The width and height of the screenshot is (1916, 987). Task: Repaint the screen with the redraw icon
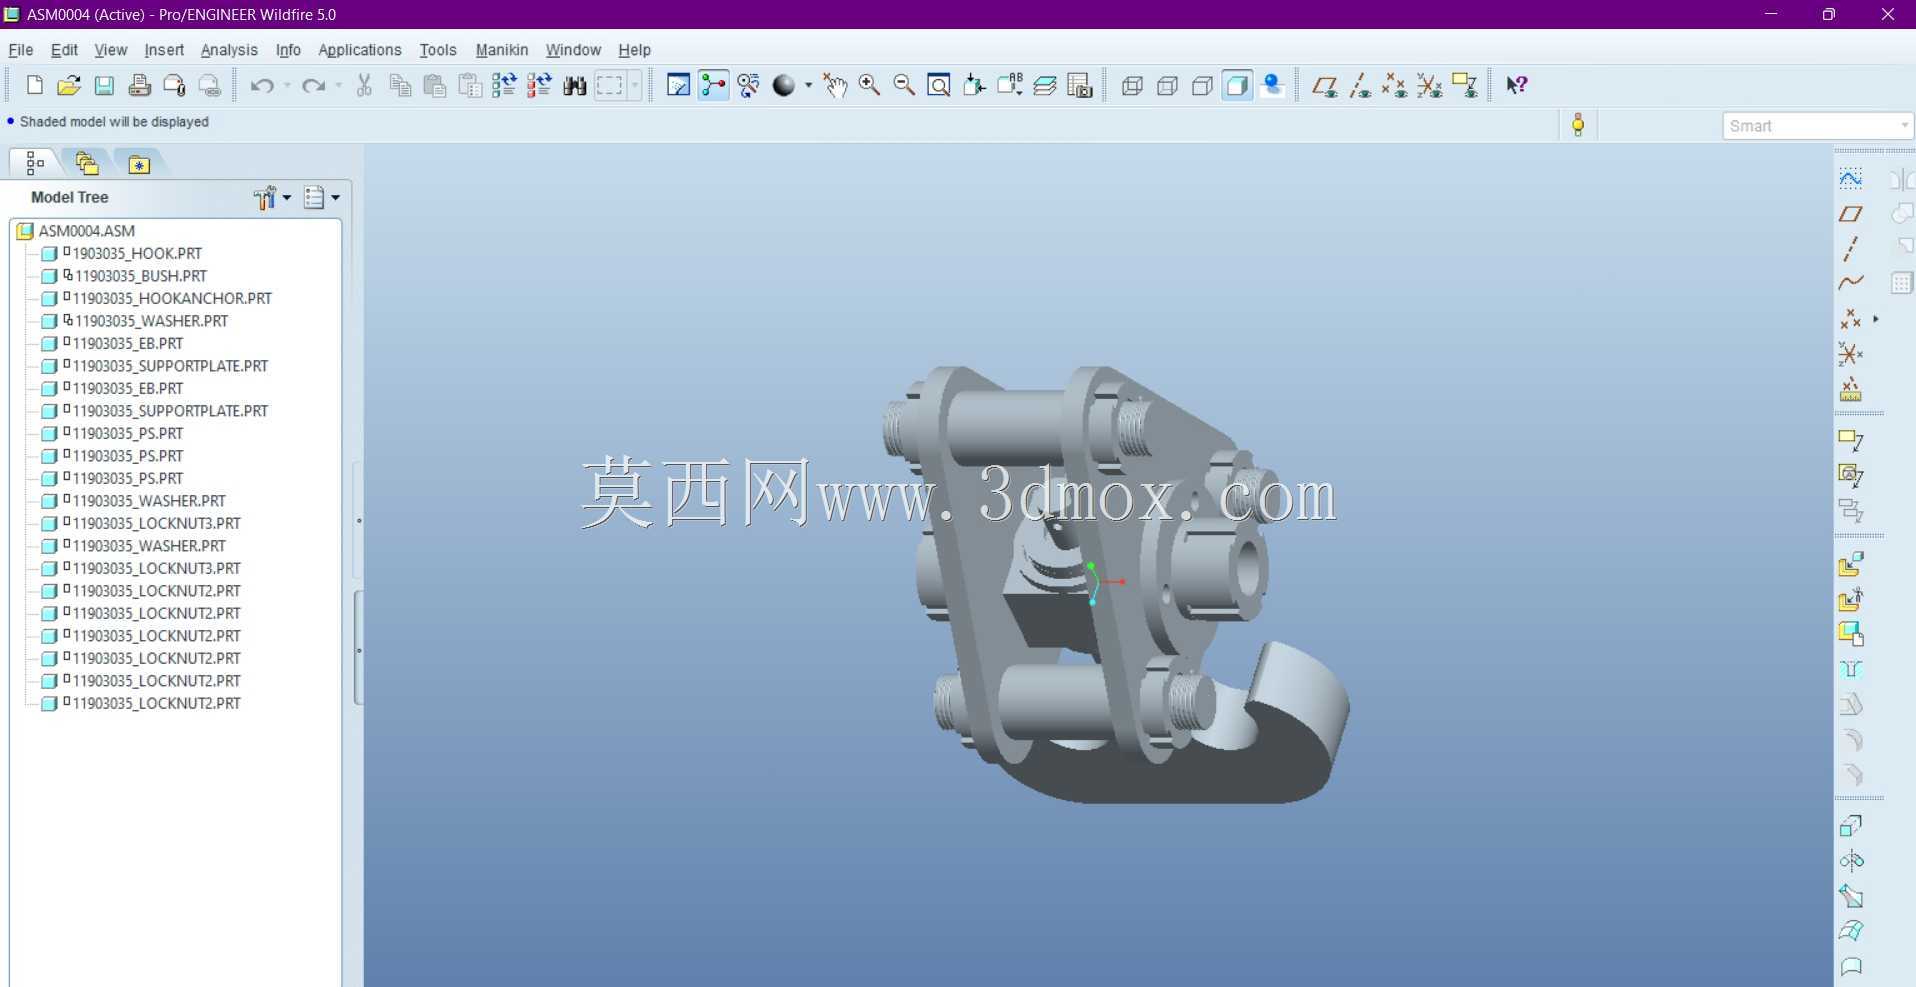(x=678, y=86)
